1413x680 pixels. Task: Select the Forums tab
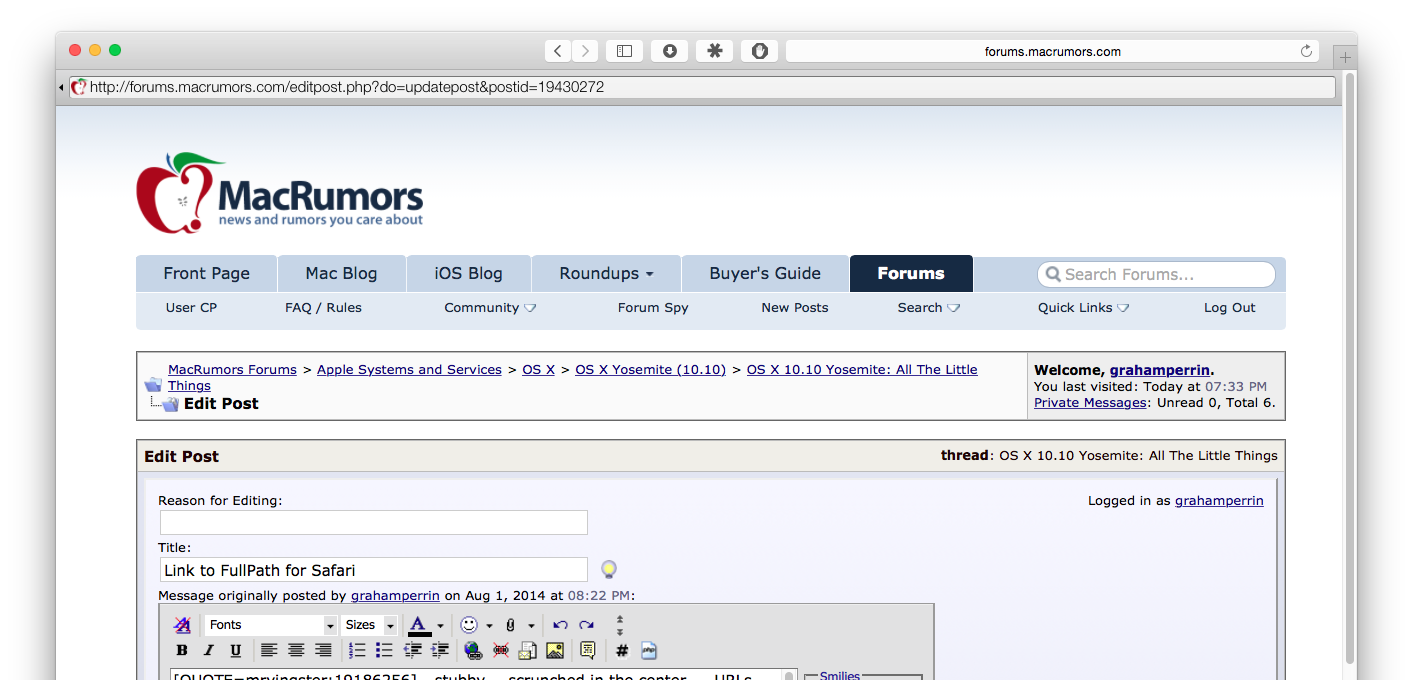coord(911,274)
